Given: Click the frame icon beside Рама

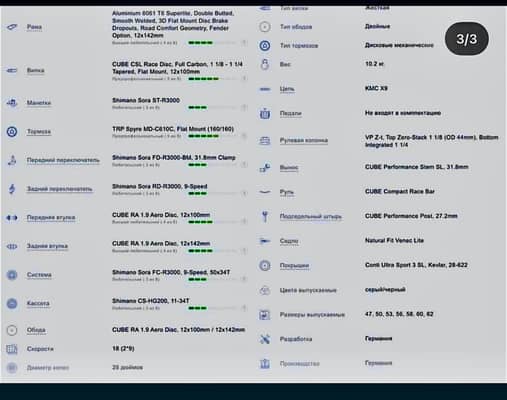Looking at the screenshot, I should coord(12,27).
